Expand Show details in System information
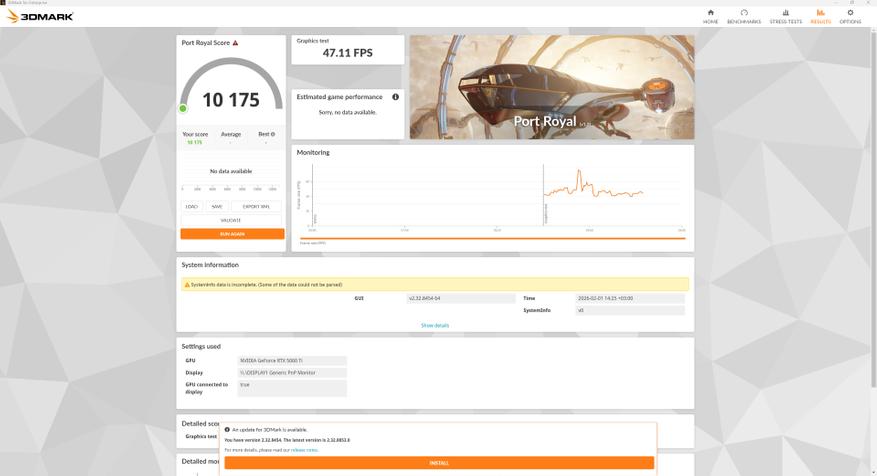The height and width of the screenshot is (476, 877). point(435,325)
